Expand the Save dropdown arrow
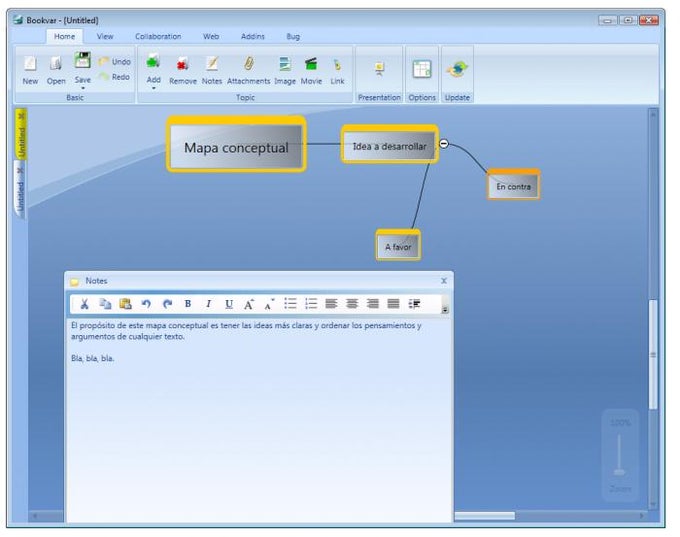The height and width of the screenshot is (537, 680). (x=82, y=88)
